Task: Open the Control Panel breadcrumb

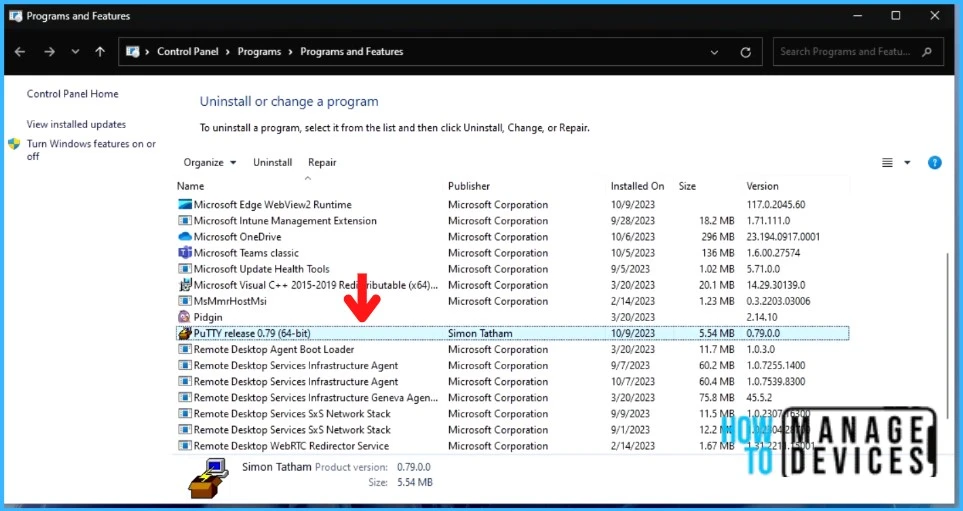Action: [187, 52]
